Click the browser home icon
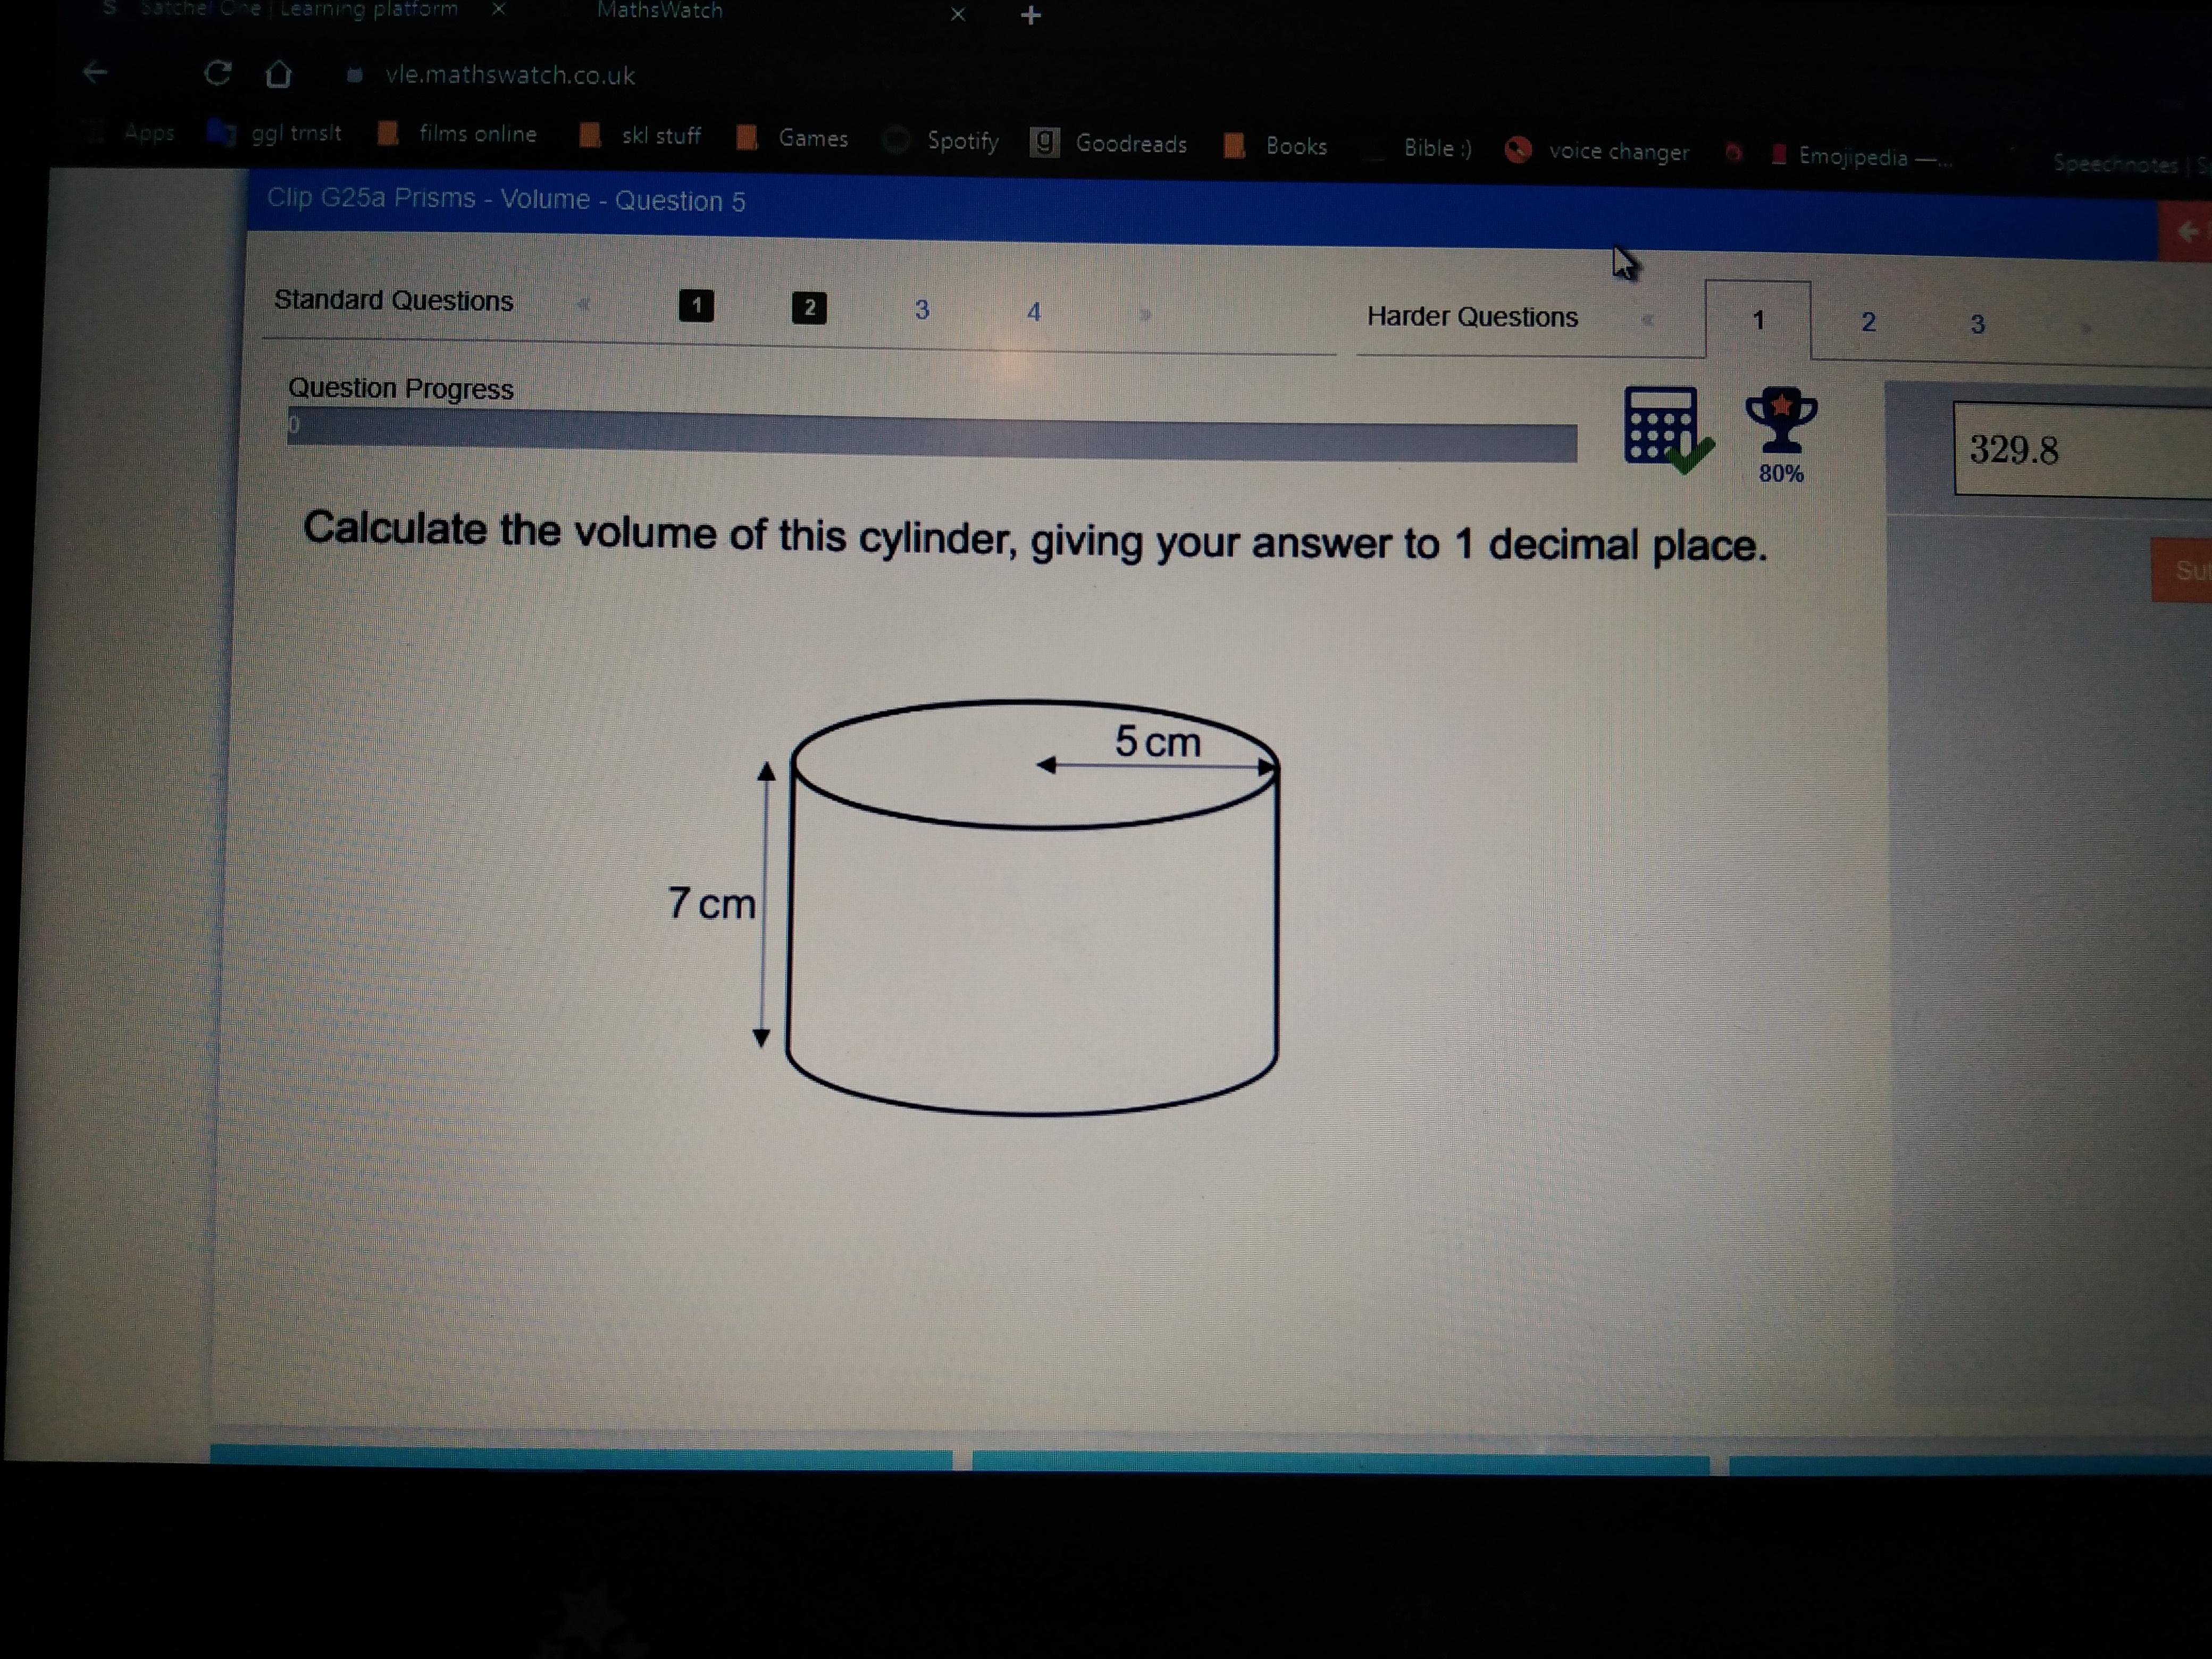2212x1659 pixels. 279,74
